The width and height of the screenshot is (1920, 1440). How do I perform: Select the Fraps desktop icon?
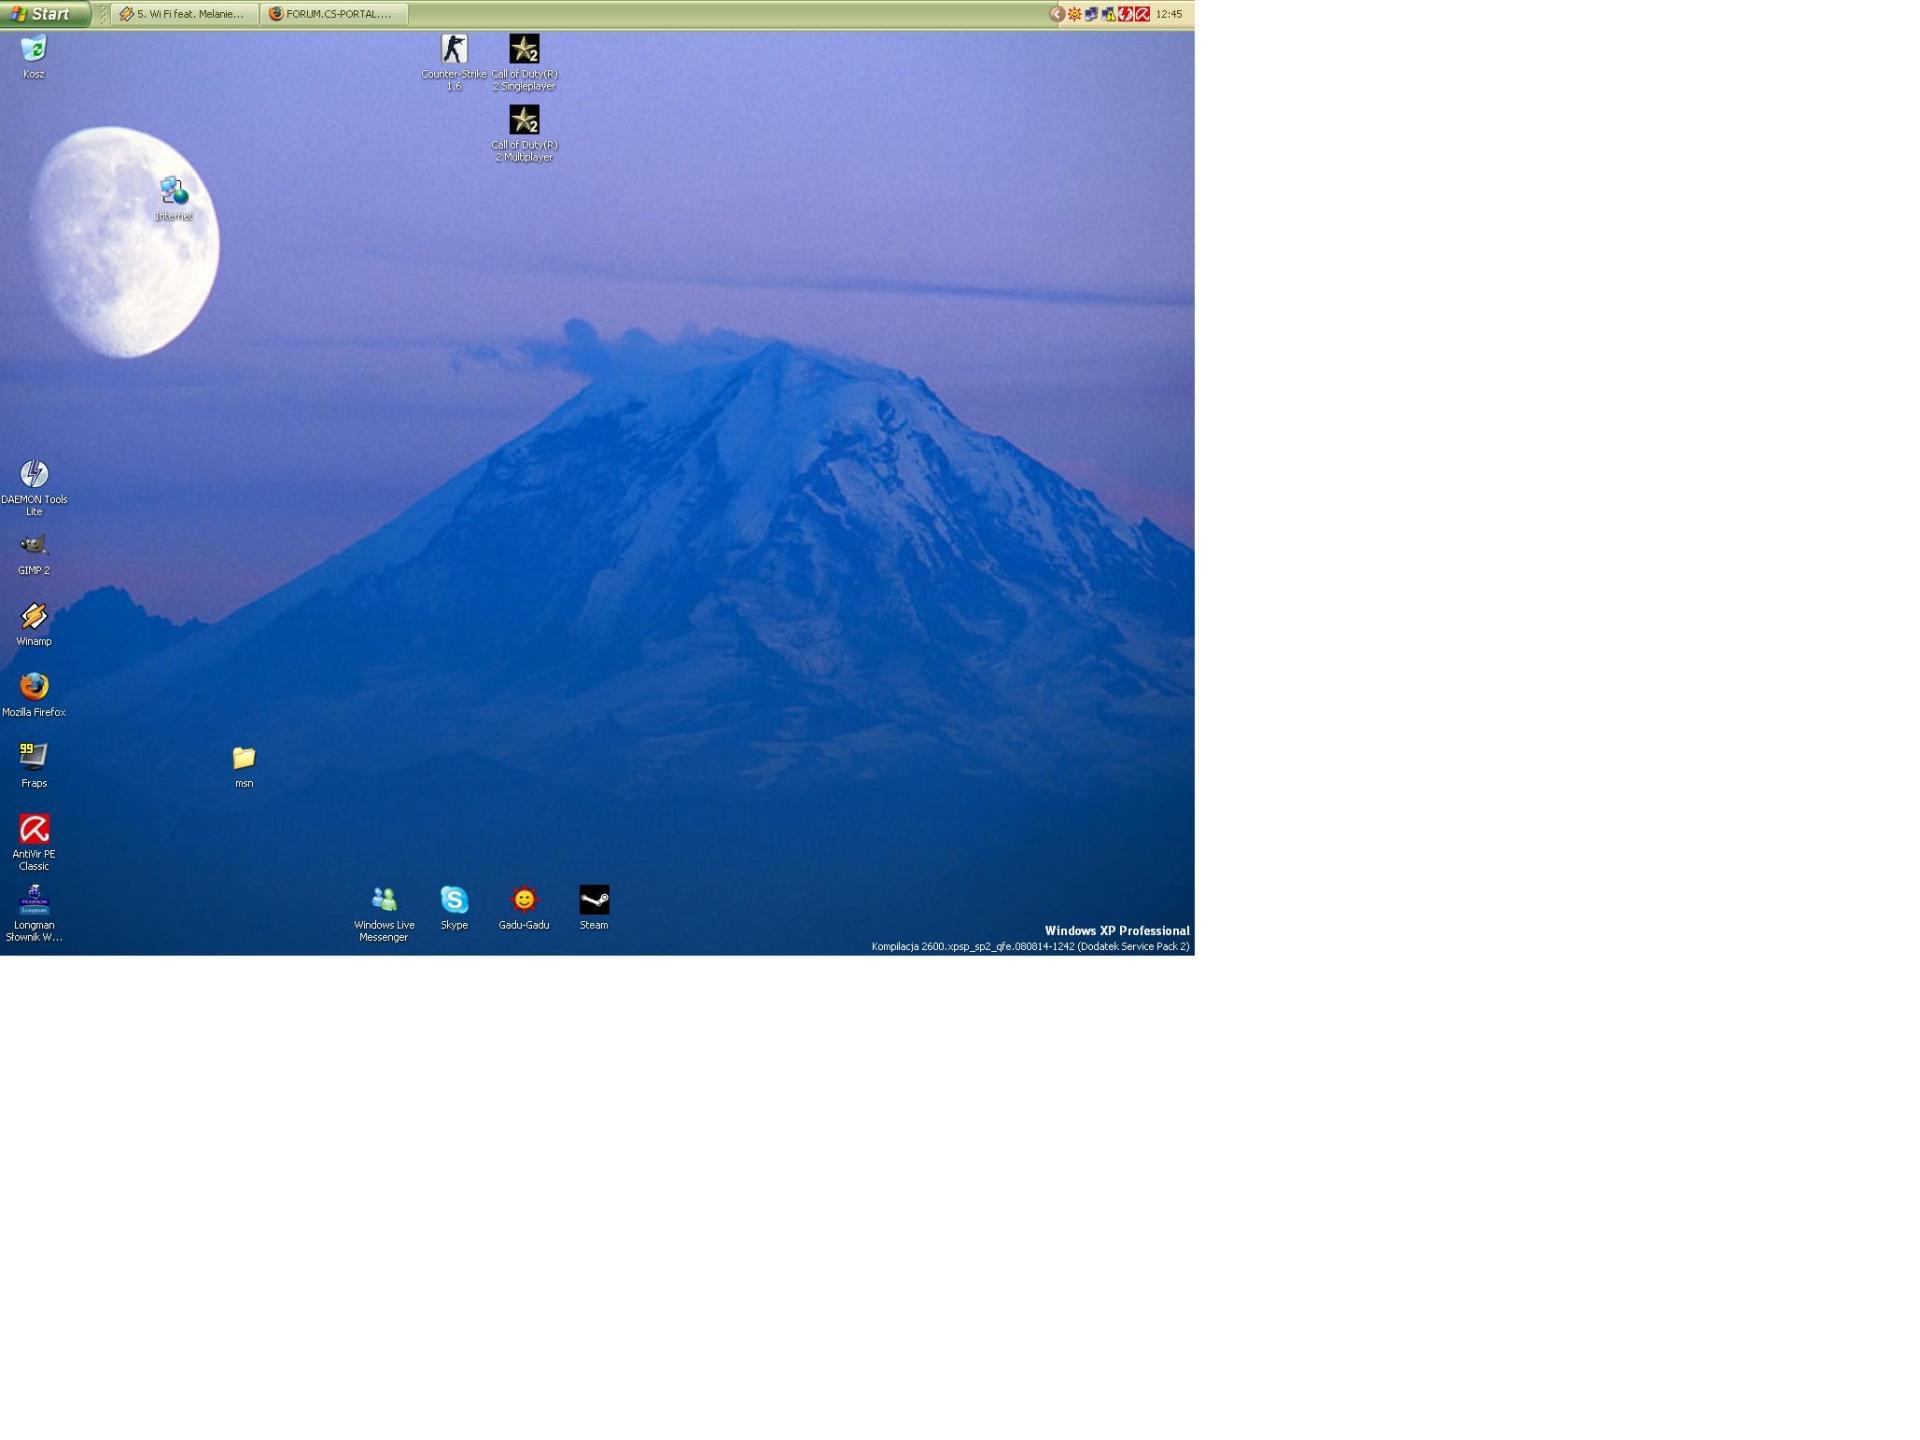pyautogui.click(x=34, y=766)
